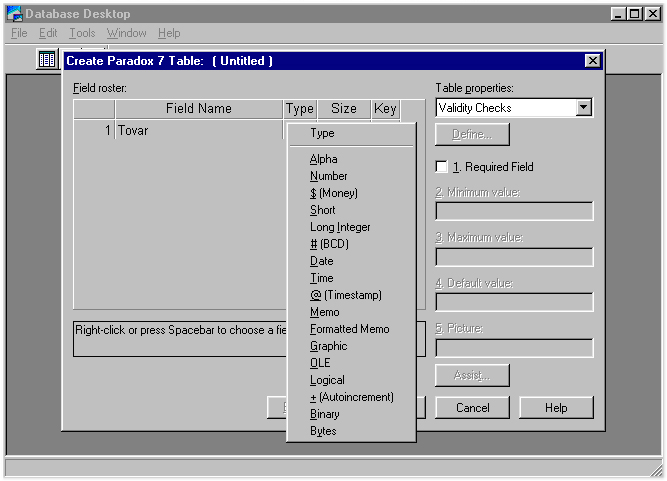Minimize the Database Desktop window
The width and height of the screenshot is (667, 481).
(x=619, y=14)
